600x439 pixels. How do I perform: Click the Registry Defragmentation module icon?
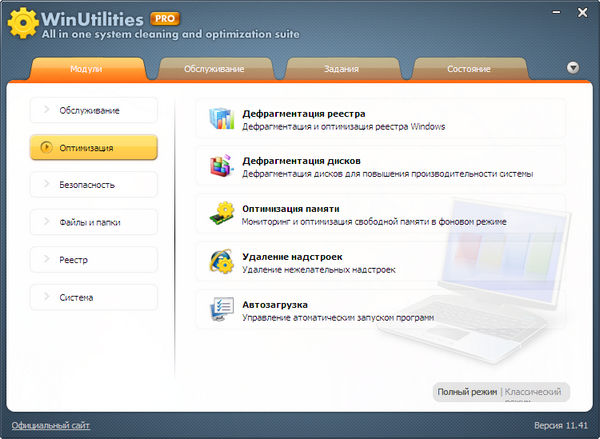coord(220,120)
